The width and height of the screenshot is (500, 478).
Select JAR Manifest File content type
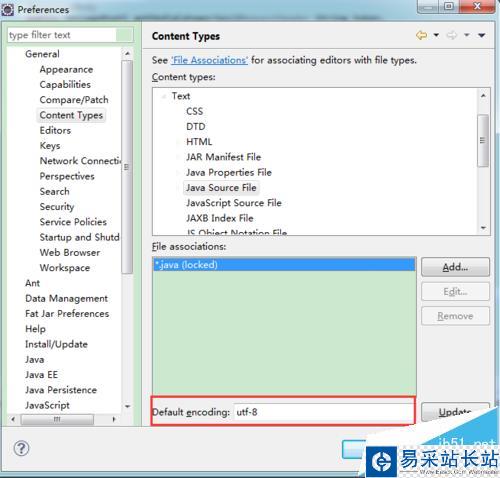tap(223, 157)
